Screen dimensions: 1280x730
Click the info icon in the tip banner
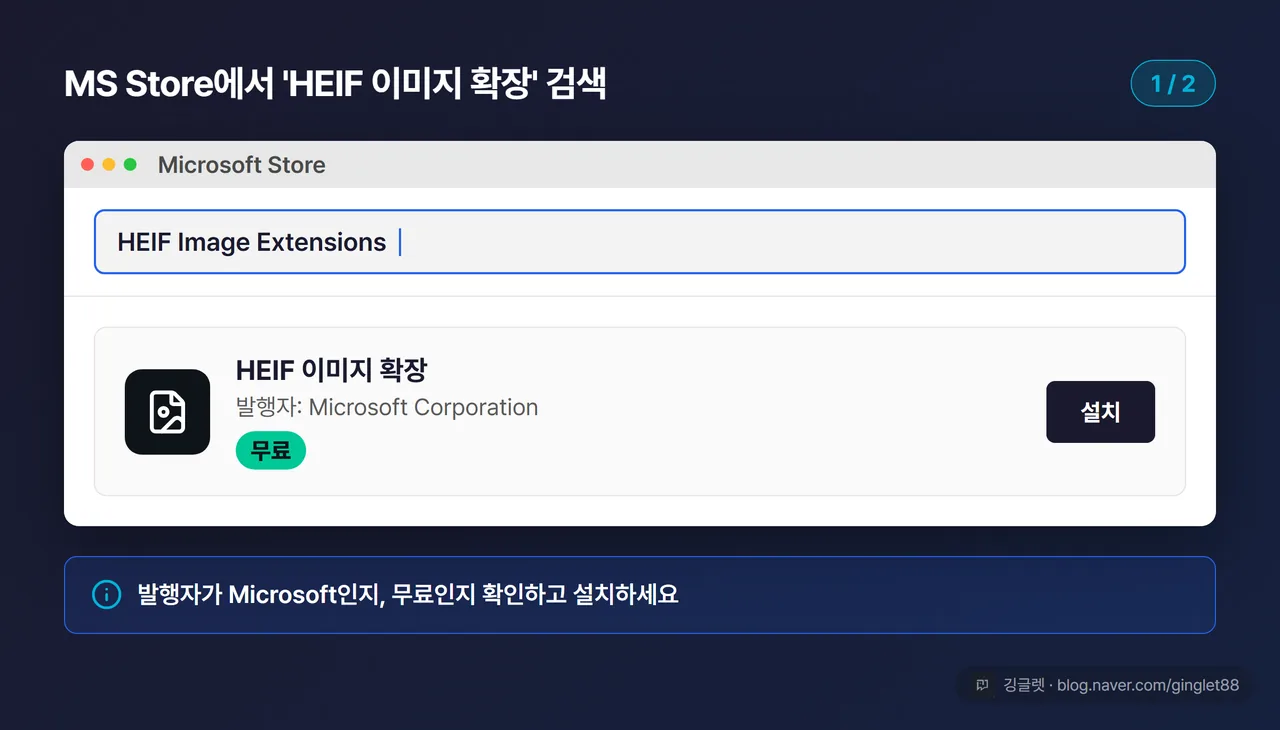(106, 595)
